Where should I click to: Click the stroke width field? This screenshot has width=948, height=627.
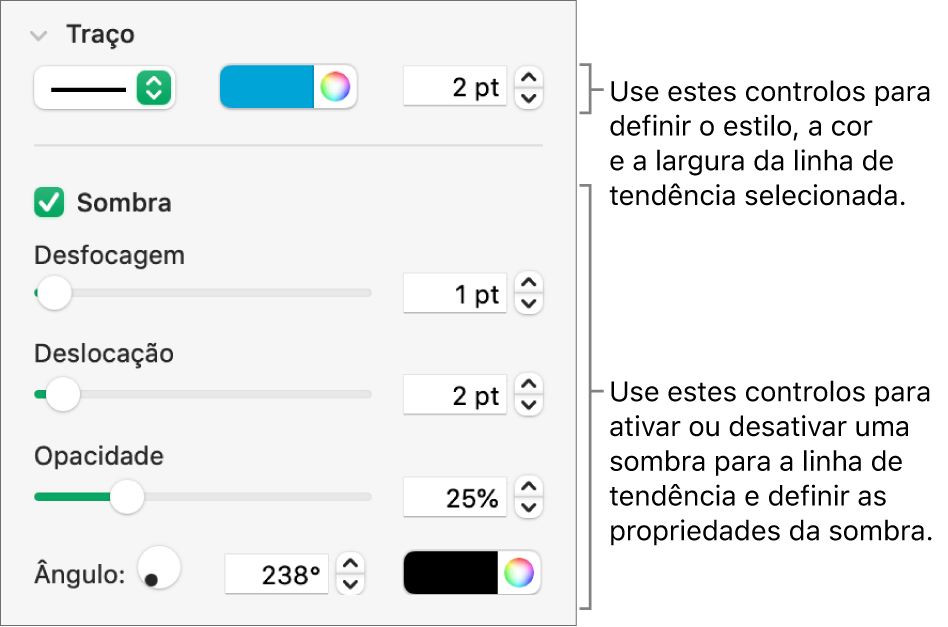click(455, 88)
